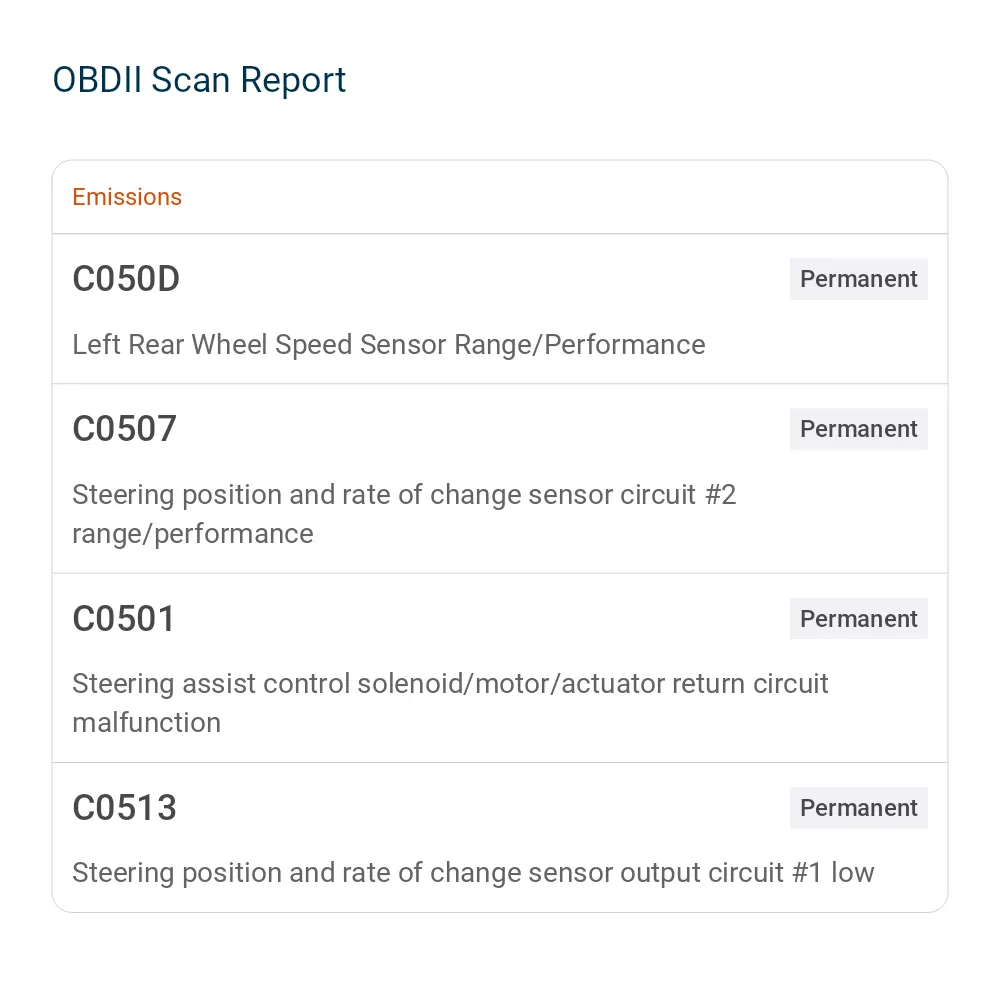The image size is (1000, 1000).
Task: Select the C050D code row
Action: pos(500,309)
